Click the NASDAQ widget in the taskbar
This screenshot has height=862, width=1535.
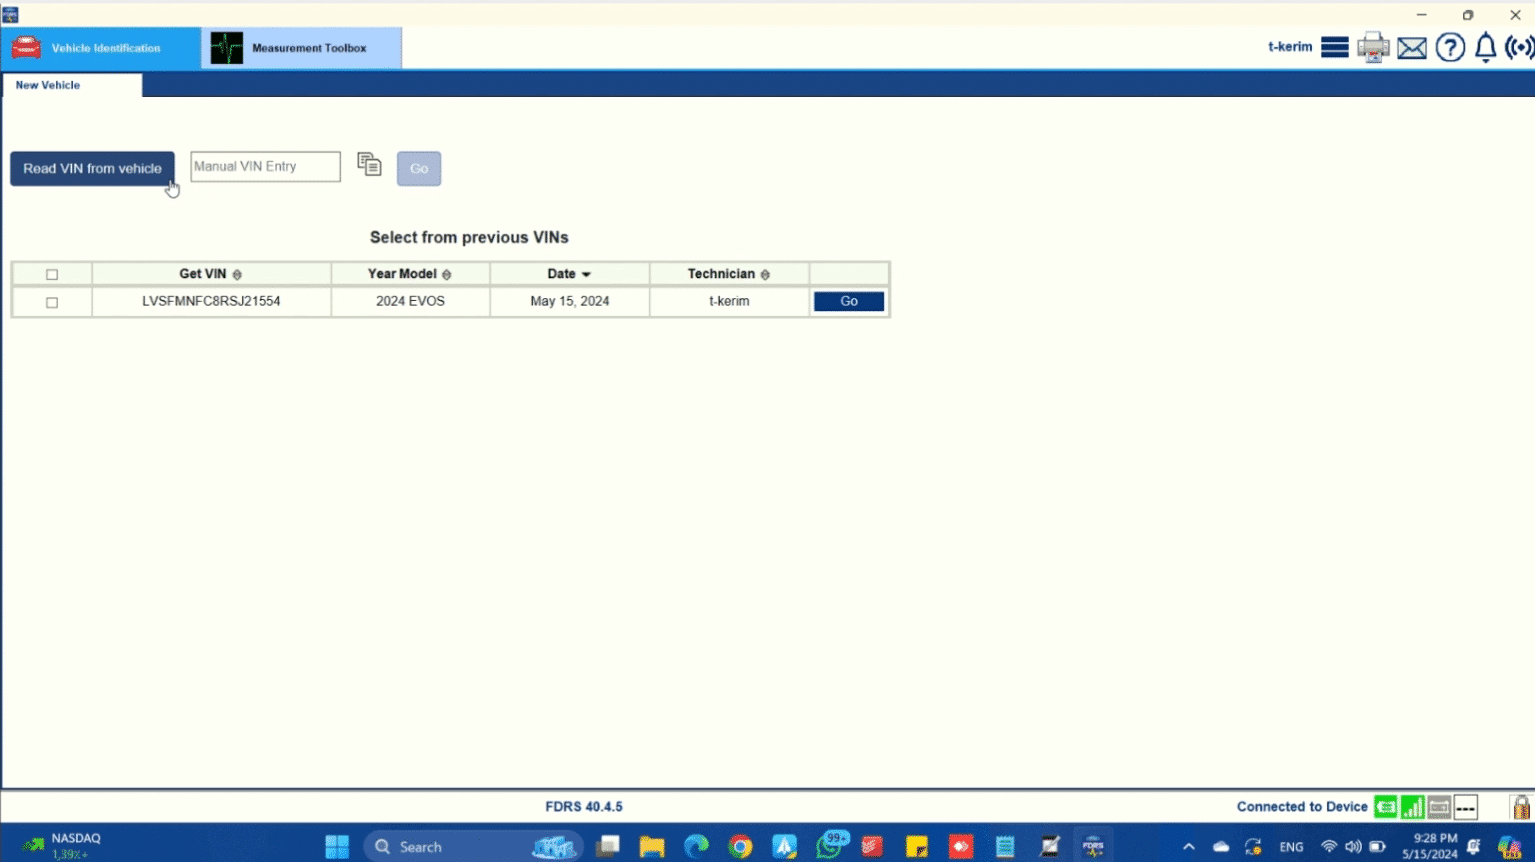pyautogui.click(x=64, y=846)
